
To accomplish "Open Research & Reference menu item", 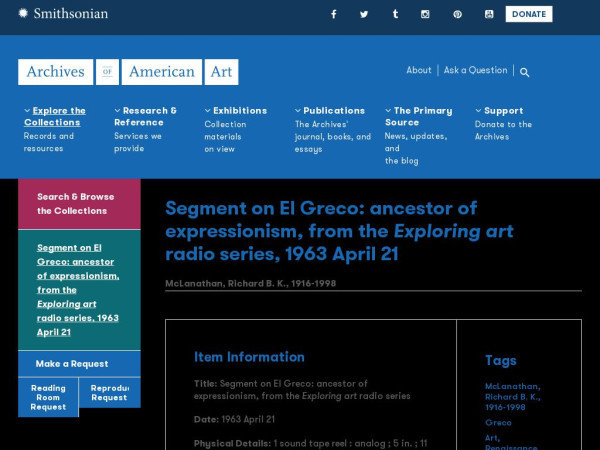I will coord(145,116).
